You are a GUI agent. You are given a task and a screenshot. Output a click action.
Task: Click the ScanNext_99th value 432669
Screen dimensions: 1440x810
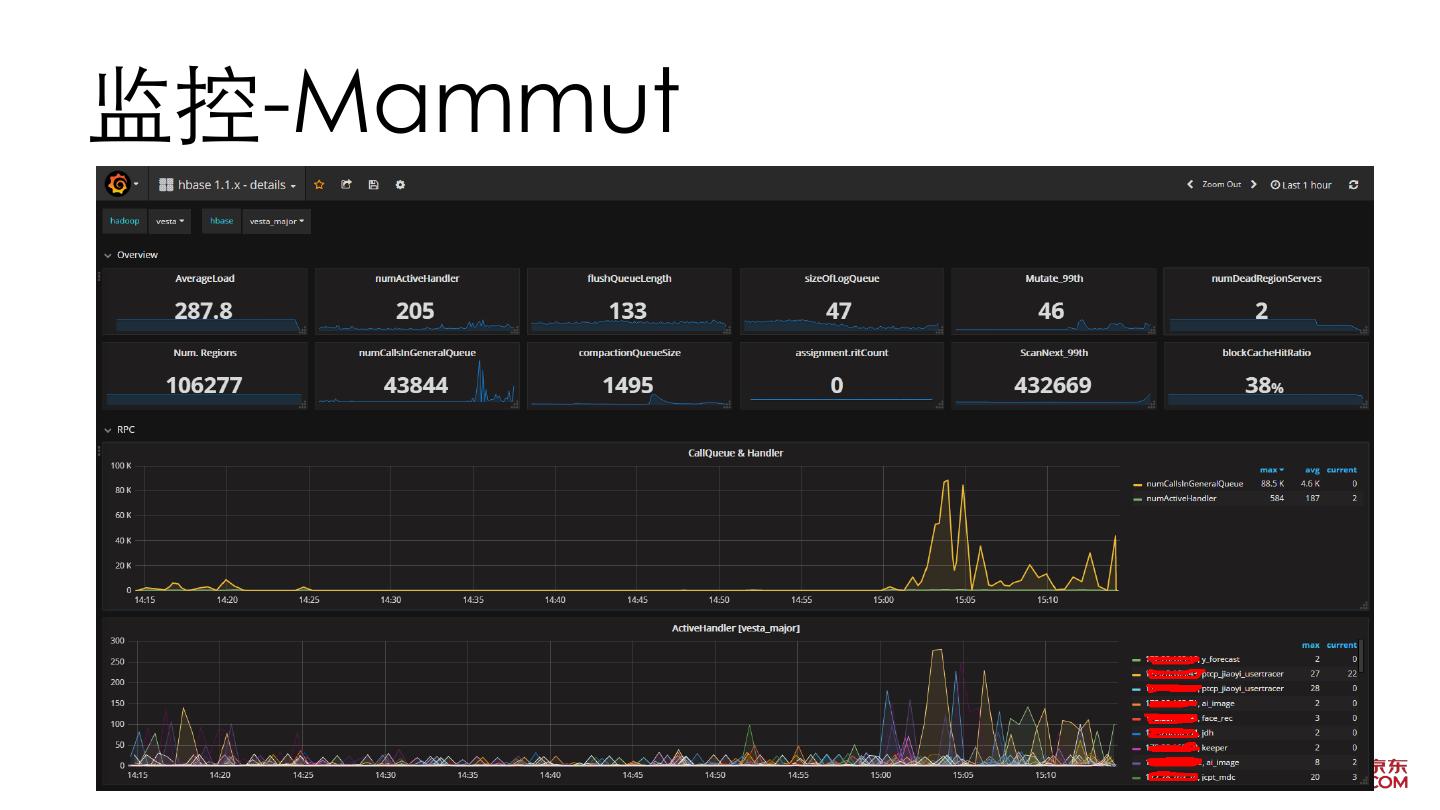(1053, 385)
